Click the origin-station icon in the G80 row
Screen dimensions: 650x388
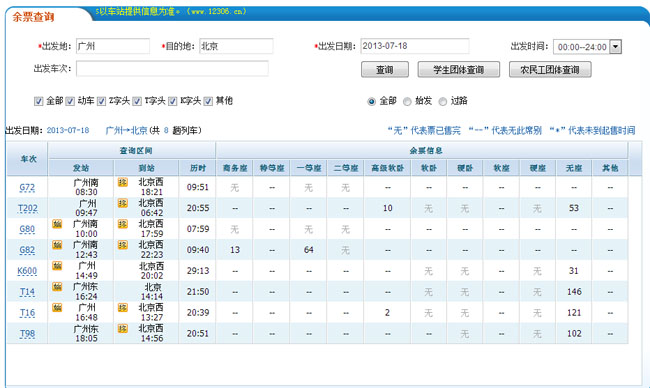pyautogui.click(x=57, y=224)
